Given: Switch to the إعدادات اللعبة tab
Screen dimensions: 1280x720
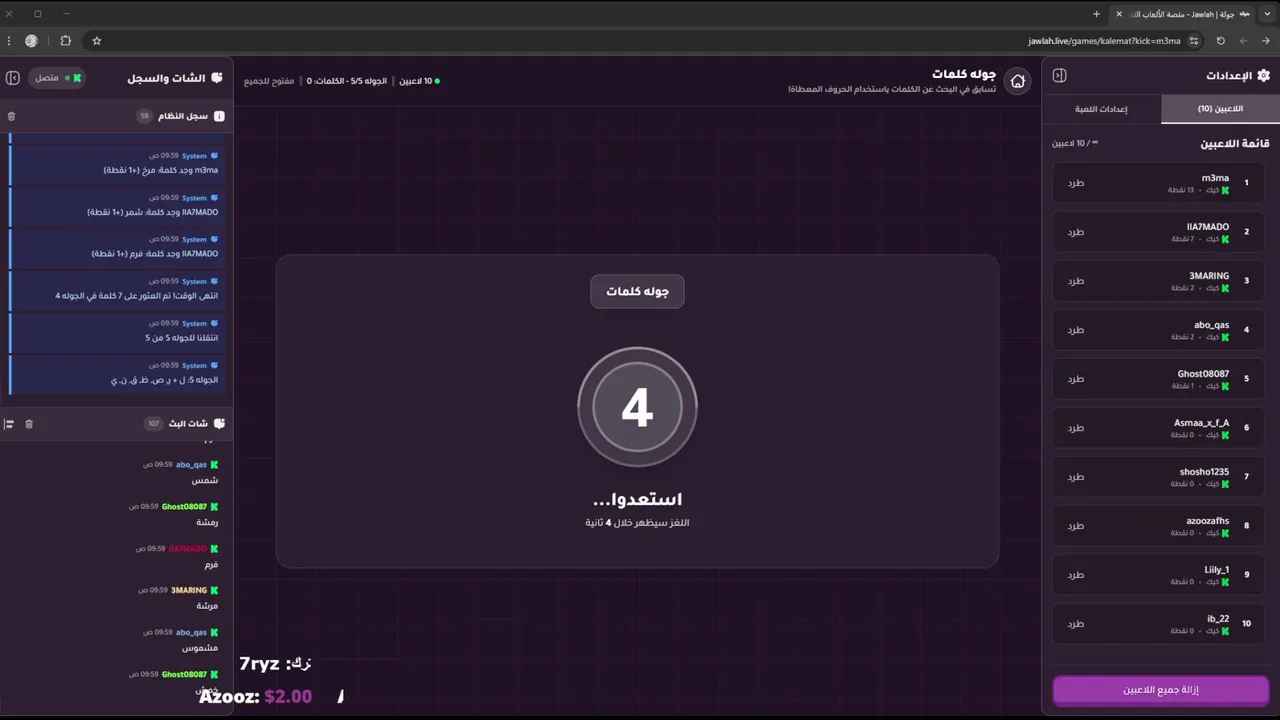Looking at the screenshot, I should (x=1101, y=109).
